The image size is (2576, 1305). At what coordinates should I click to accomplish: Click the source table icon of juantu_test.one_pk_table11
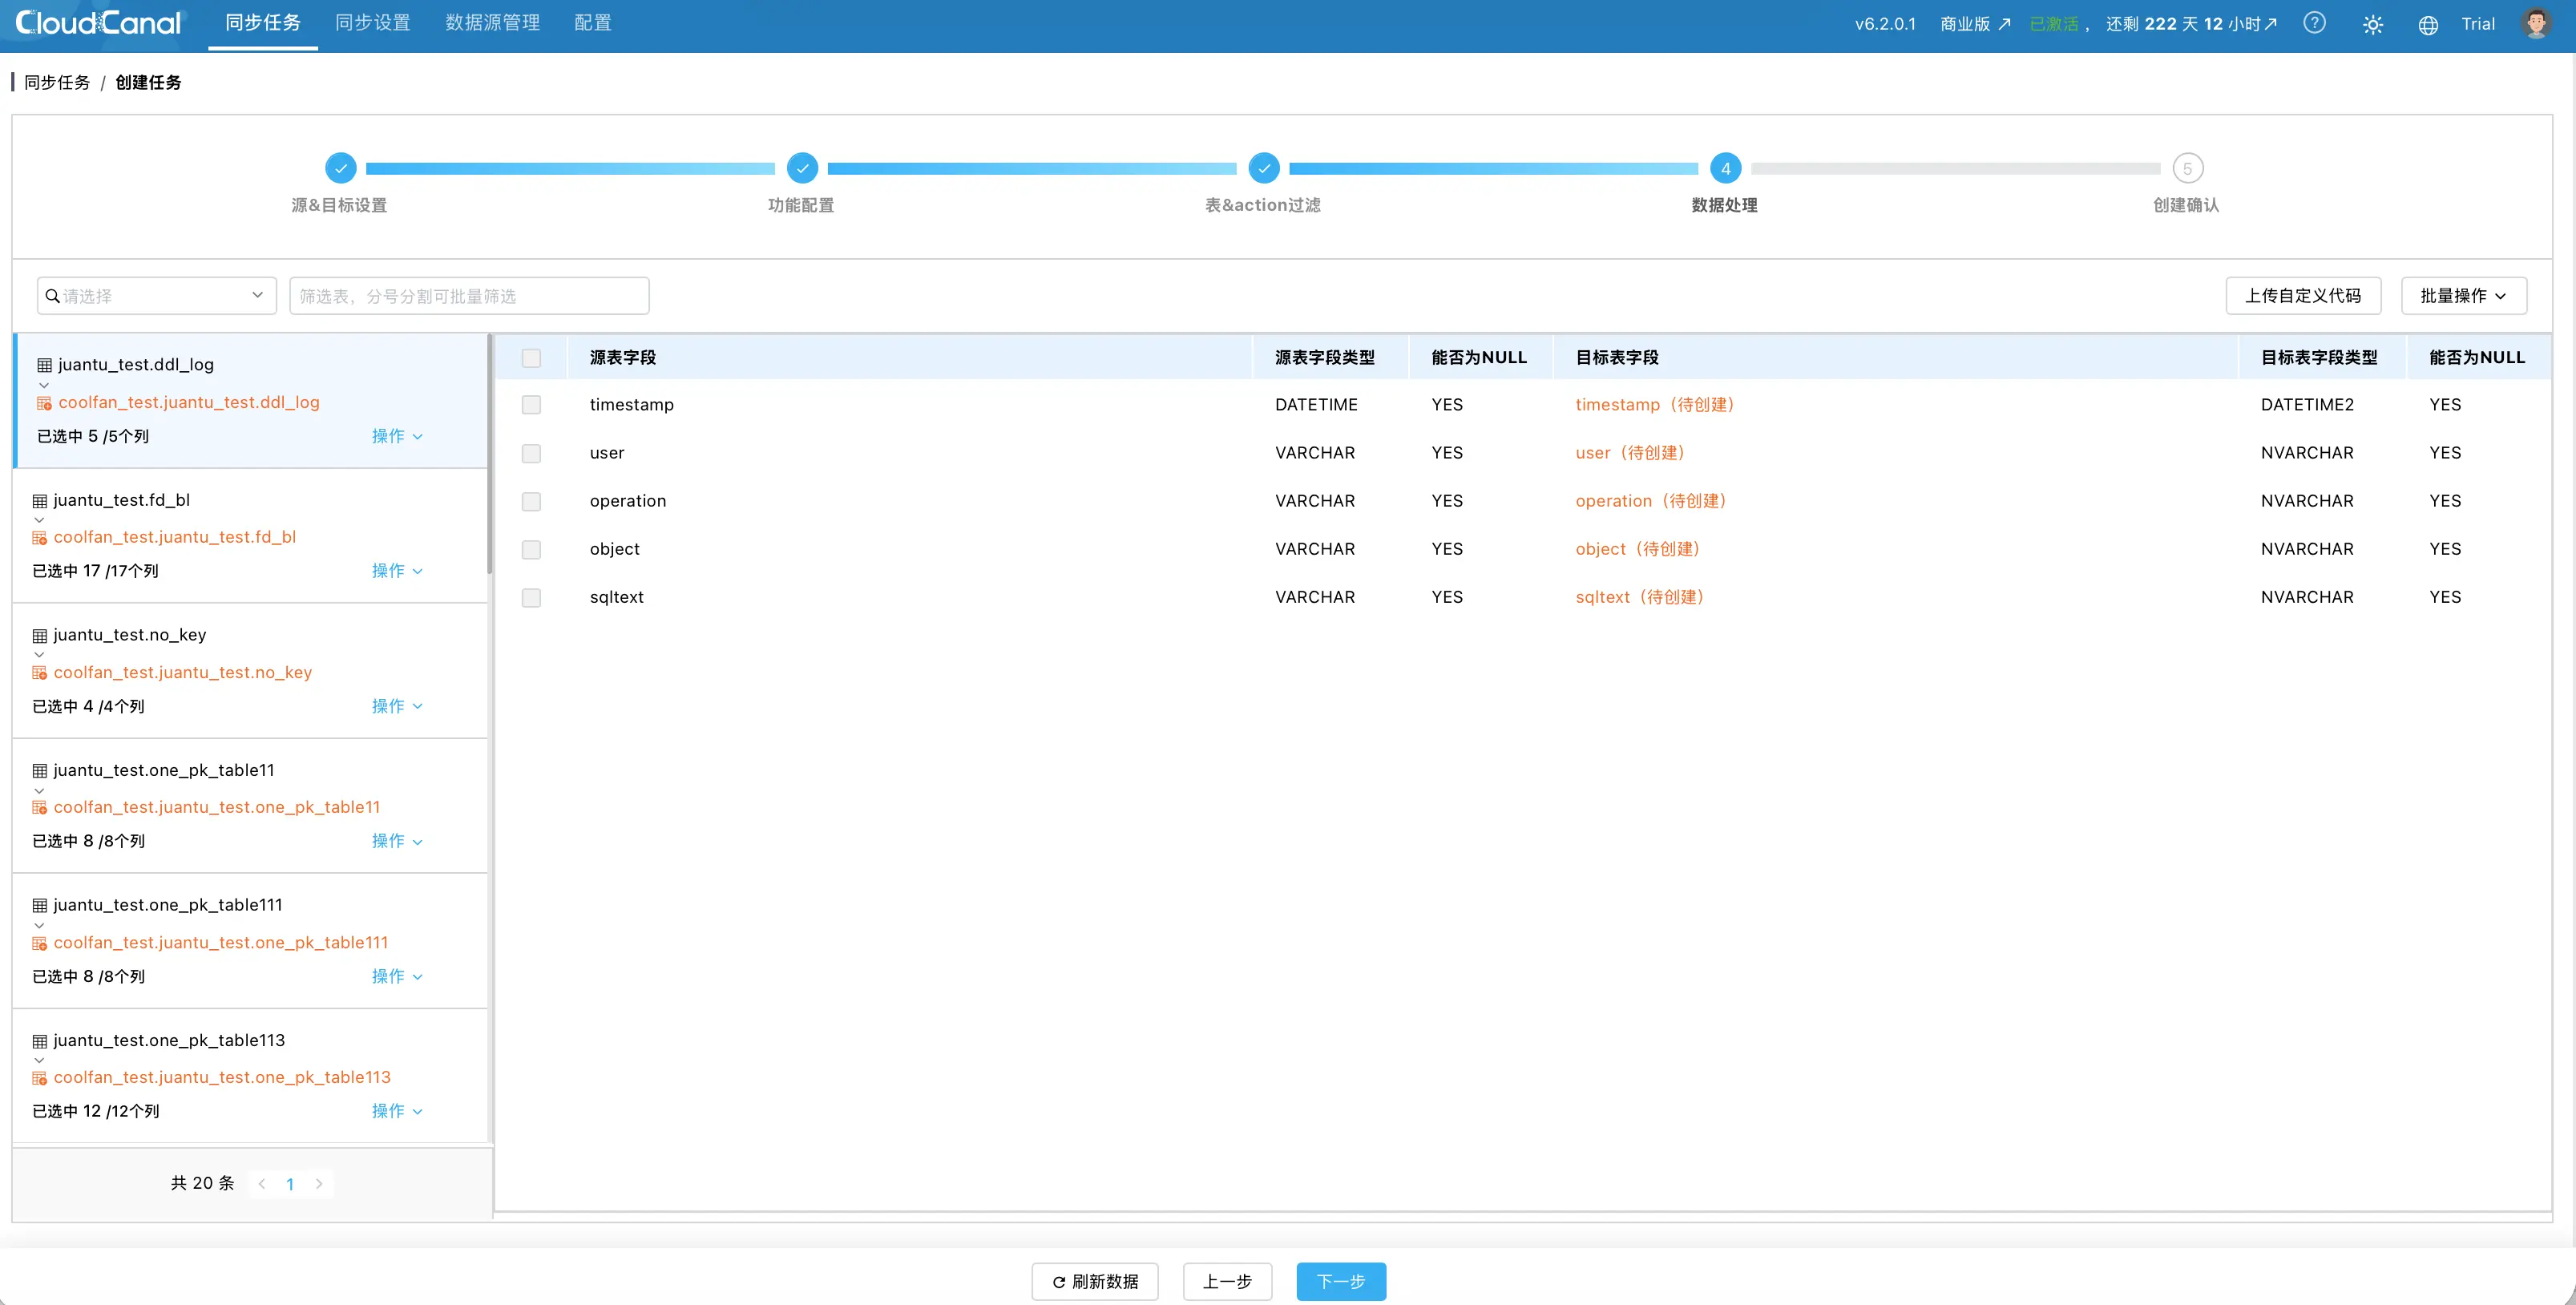click(40, 770)
